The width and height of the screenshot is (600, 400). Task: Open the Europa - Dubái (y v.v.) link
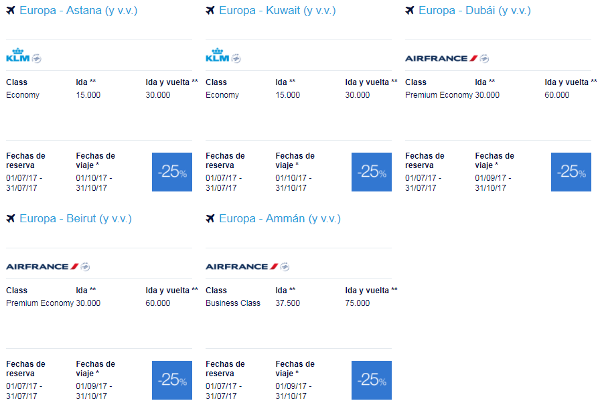(475, 10)
